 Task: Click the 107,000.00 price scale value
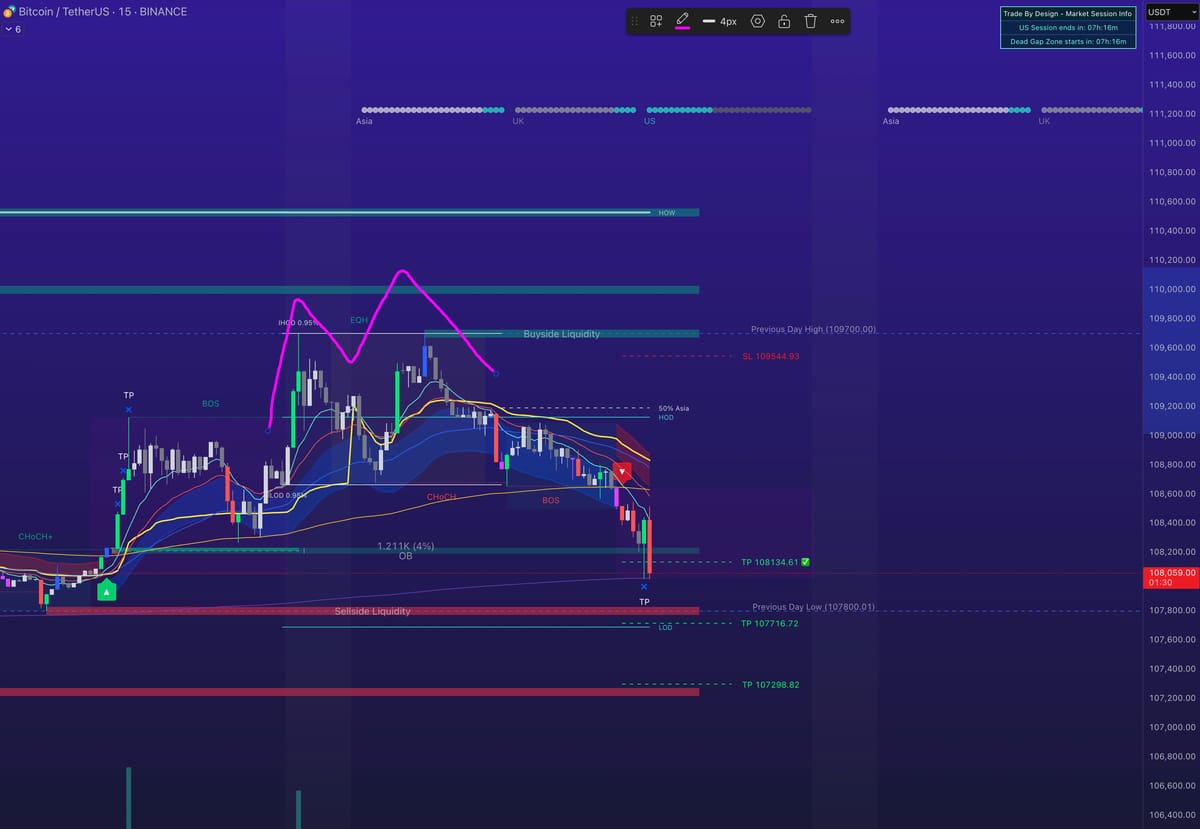pos(1170,727)
